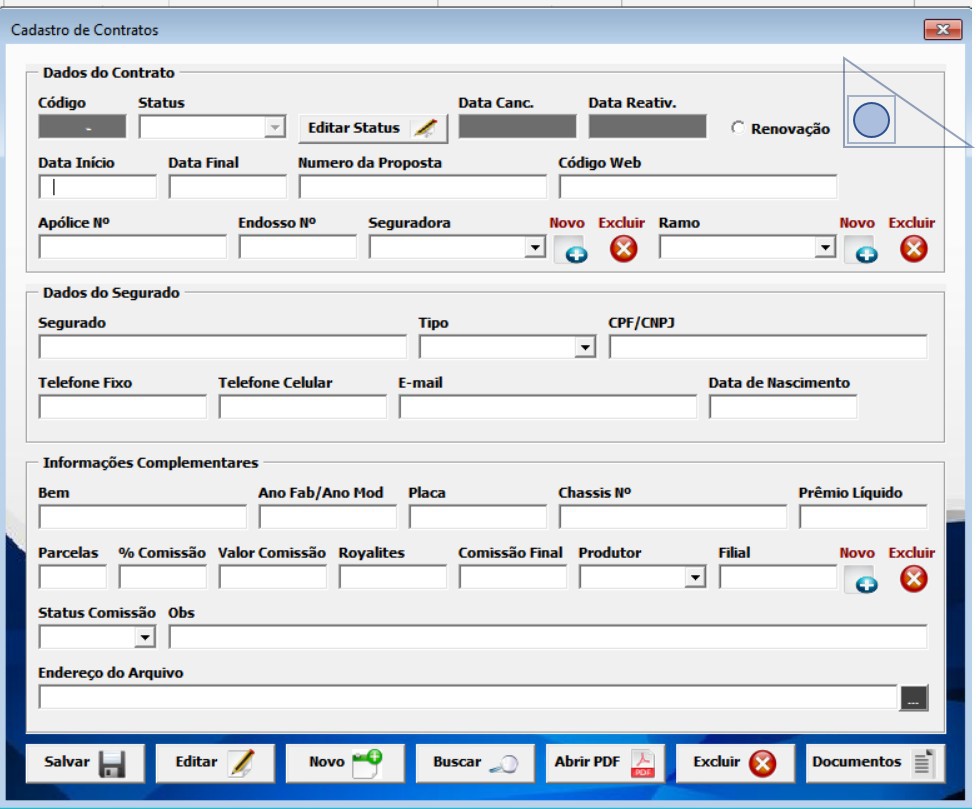Click the Novo plus icon beside Ramo

coord(860,250)
